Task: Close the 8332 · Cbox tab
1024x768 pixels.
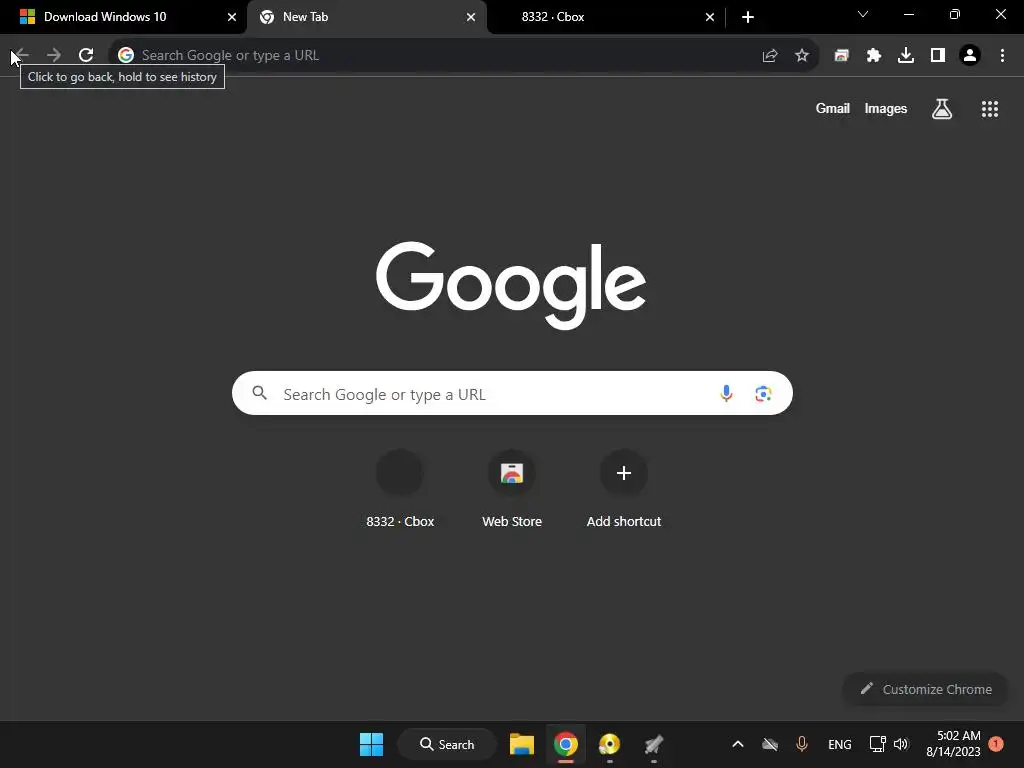Action: (710, 17)
